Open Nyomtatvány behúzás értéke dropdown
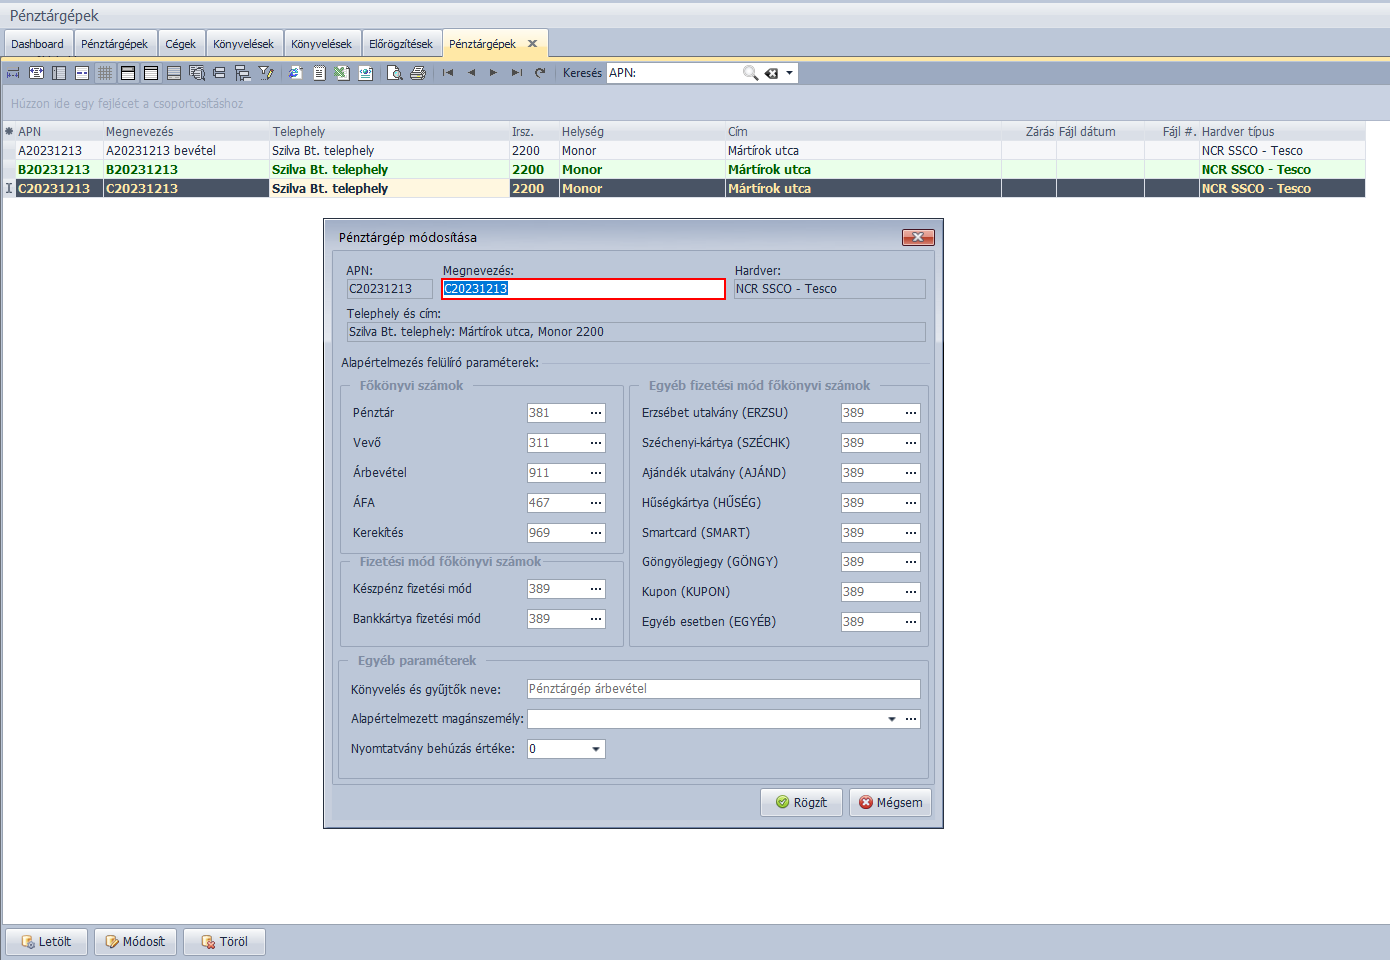The height and width of the screenshot is (960, 1390). [596, 749]
